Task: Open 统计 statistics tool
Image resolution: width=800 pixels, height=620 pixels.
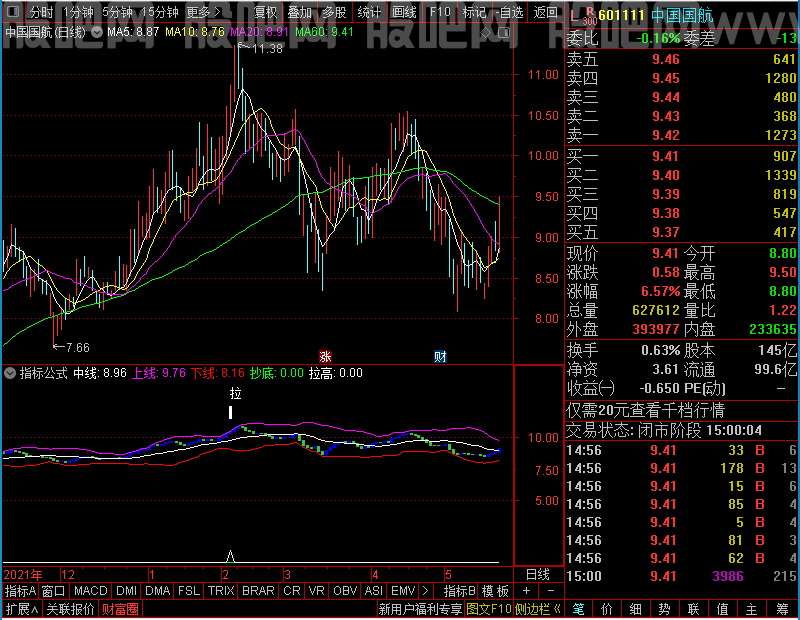Action: coord(369,12)
